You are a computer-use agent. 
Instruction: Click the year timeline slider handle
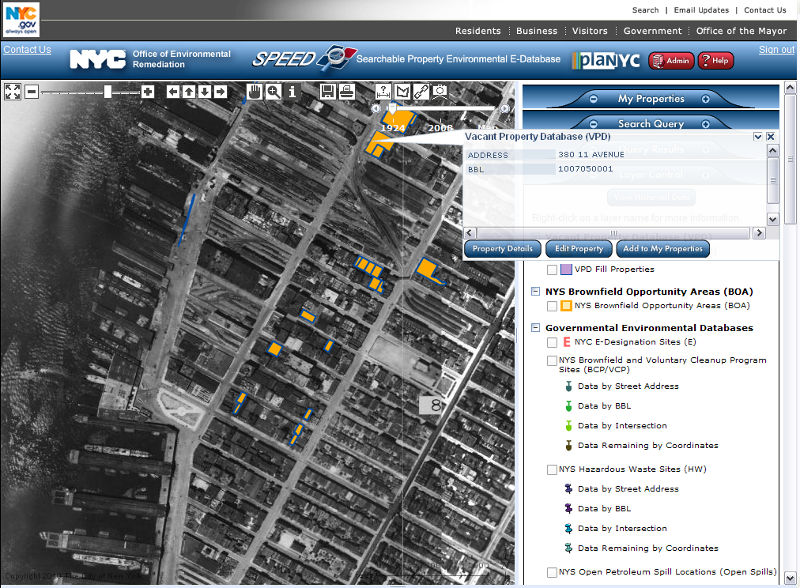[392, 108]
